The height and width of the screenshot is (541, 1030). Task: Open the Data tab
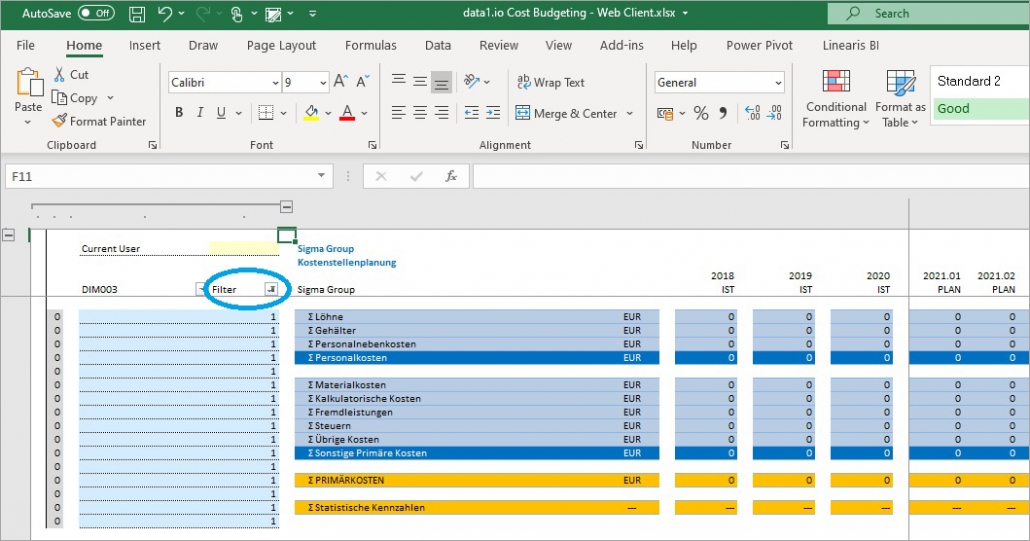tap(437, 45)
